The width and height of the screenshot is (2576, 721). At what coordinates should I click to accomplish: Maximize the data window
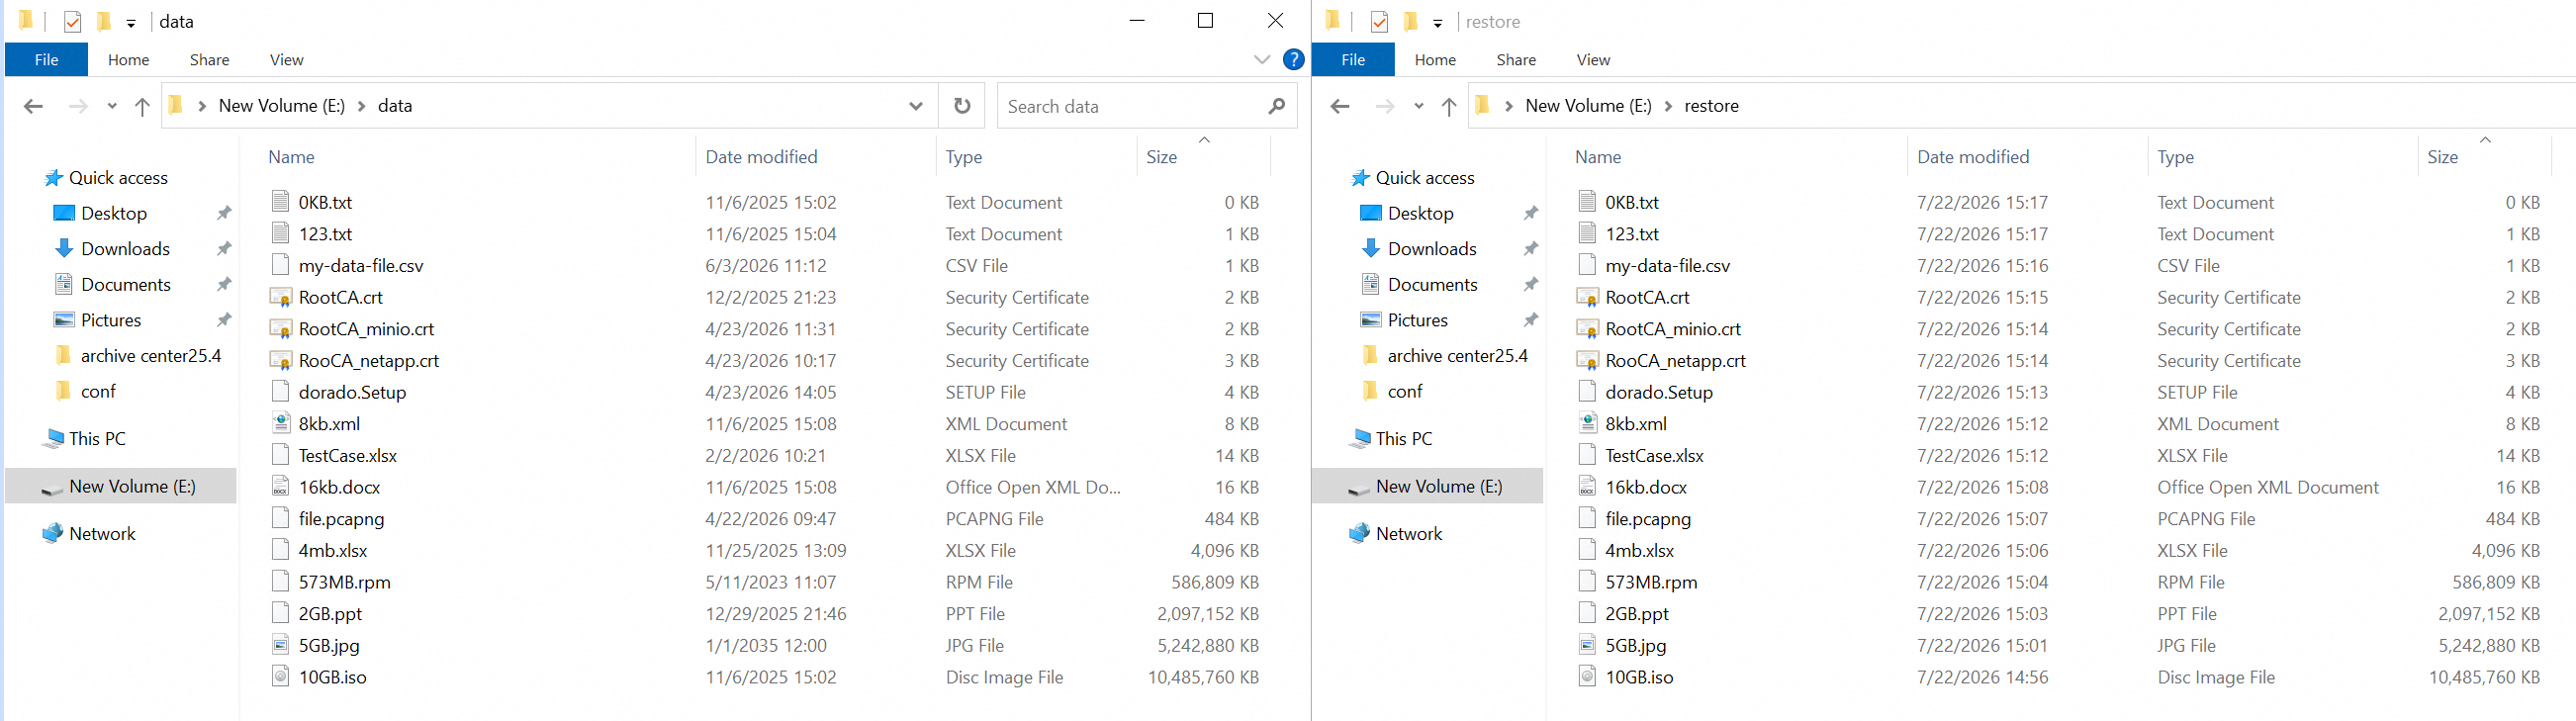tap(1205, 21)
